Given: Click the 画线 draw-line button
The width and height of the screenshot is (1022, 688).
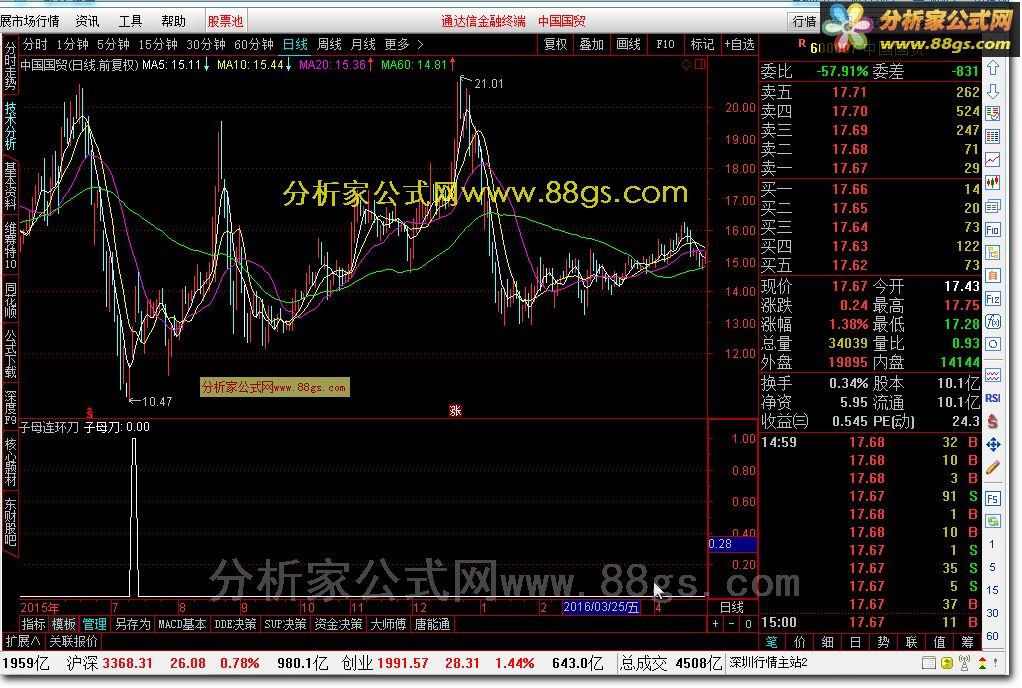Looking at the screenshot, I should (628, 44).
